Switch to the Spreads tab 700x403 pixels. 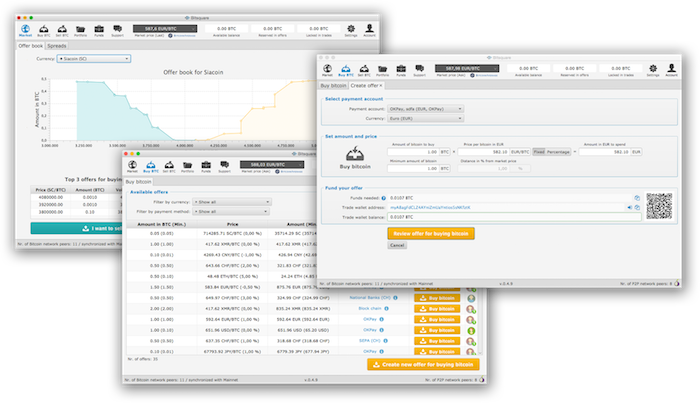pyautogui.click(x=58, y=46)
